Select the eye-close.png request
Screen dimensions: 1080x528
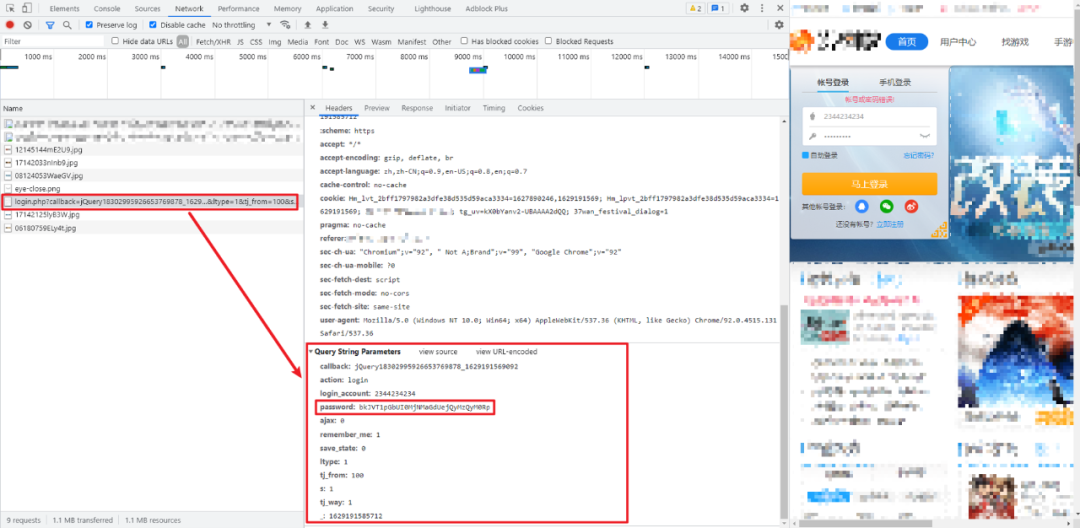coord(151,189)
